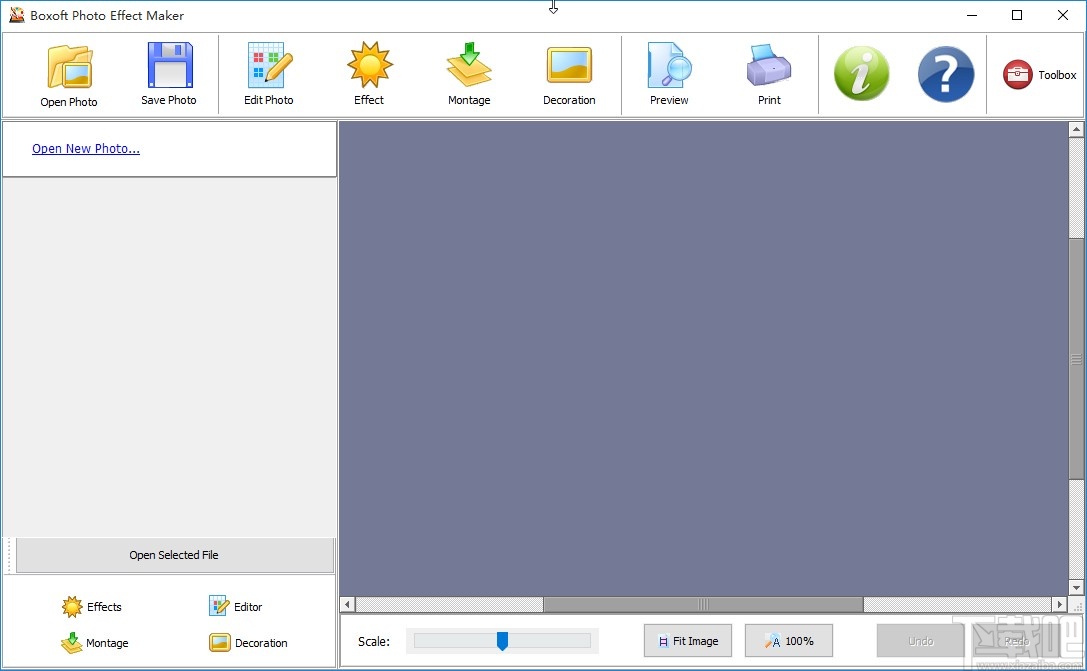Click the Edit Photo icon
This screenshot has height=671, width=1087.
268,72
